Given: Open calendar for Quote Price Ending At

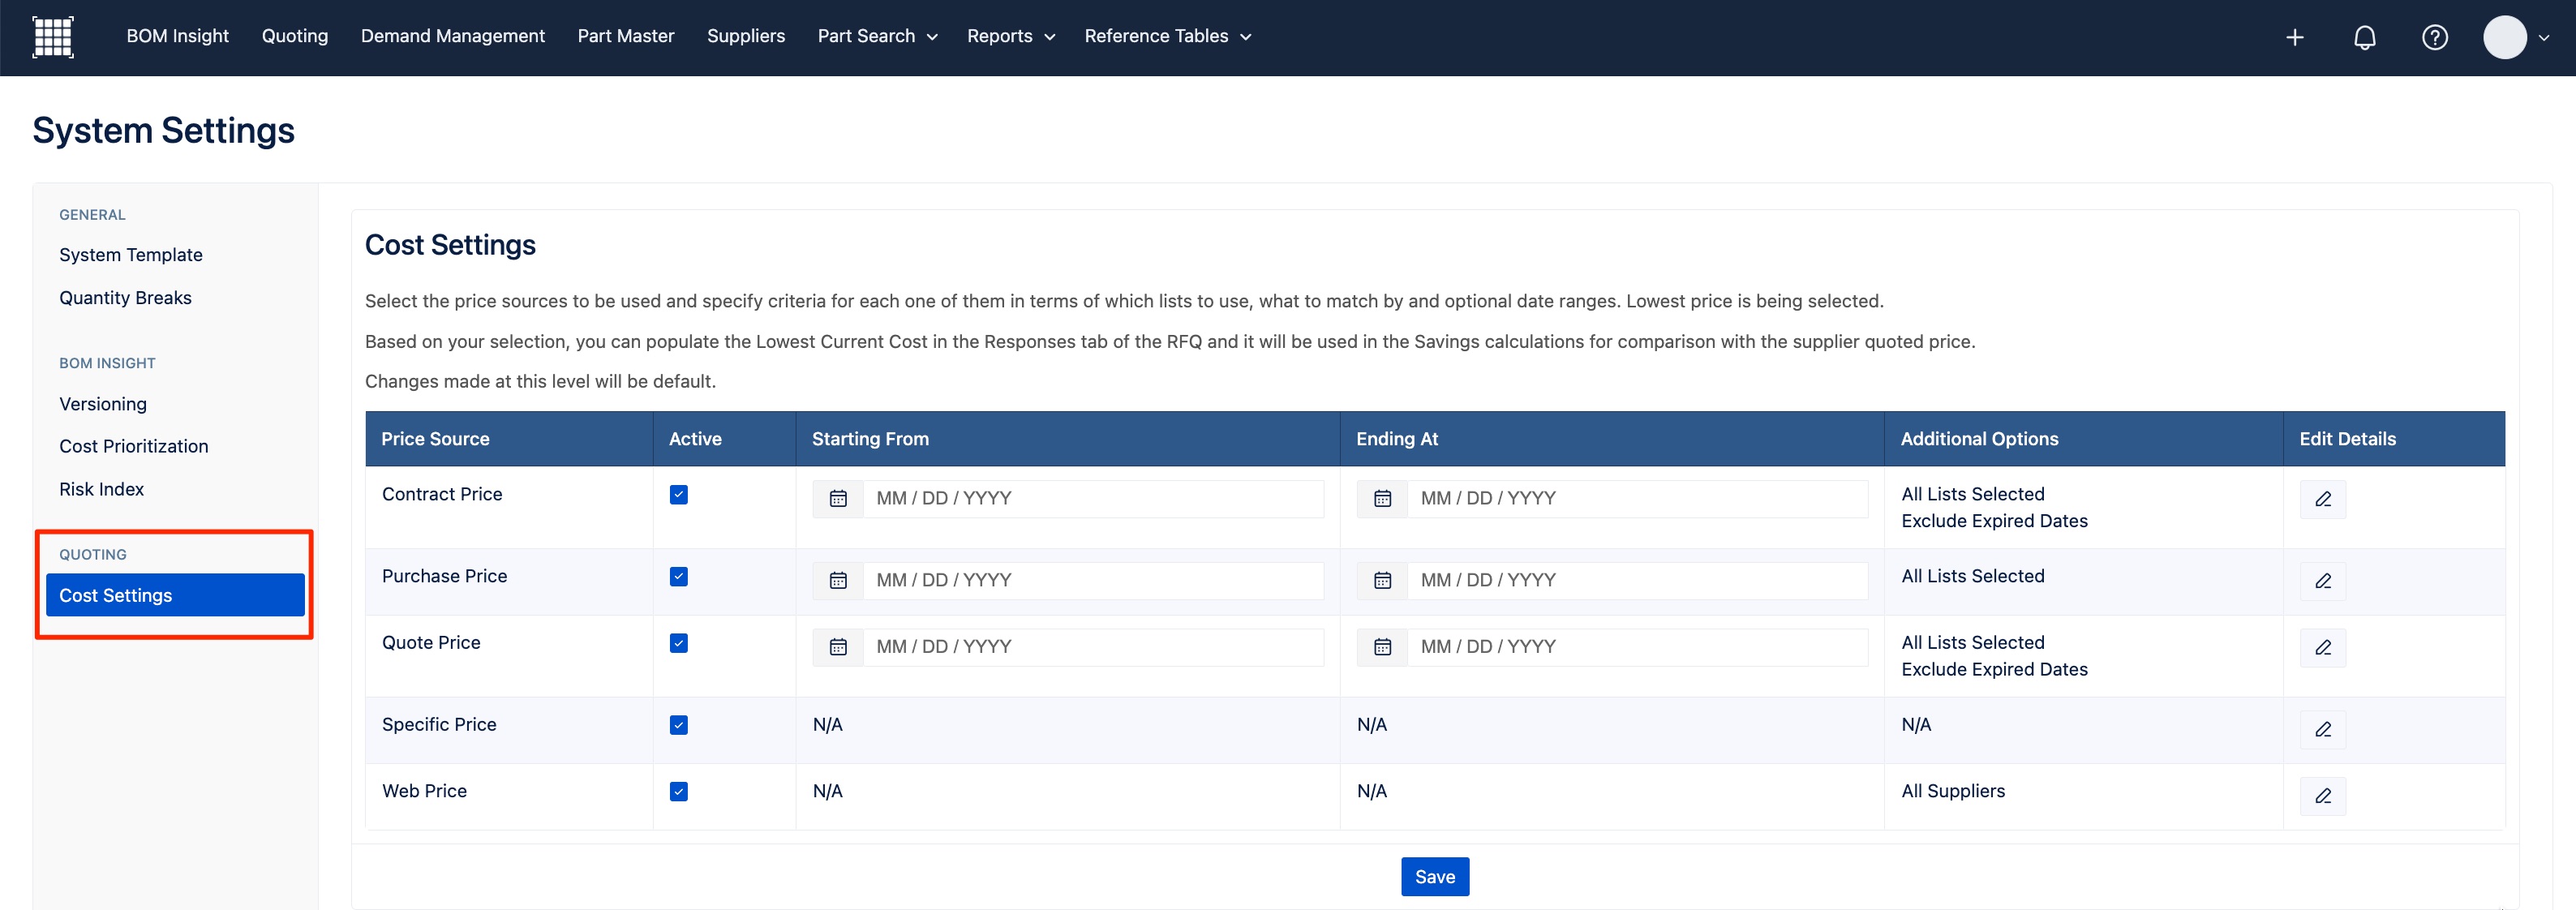Looking at the screenshot, I should pyautogui.click(x=1382, y=648).
